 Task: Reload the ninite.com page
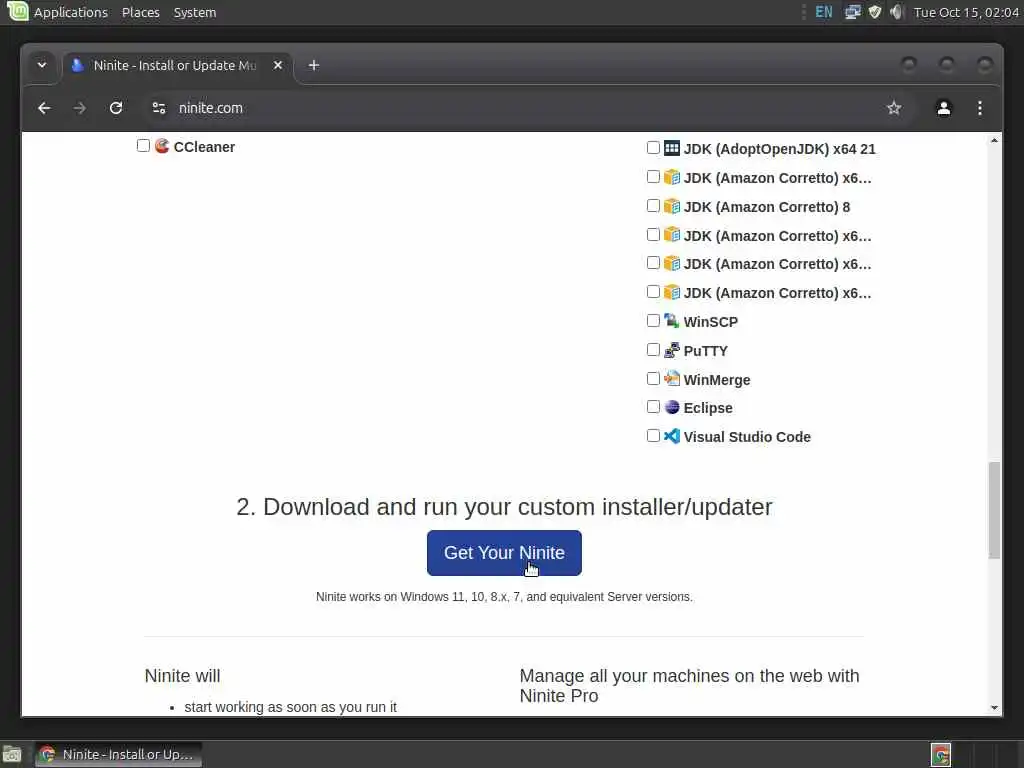pyautogui.click(x=116, y=108)
